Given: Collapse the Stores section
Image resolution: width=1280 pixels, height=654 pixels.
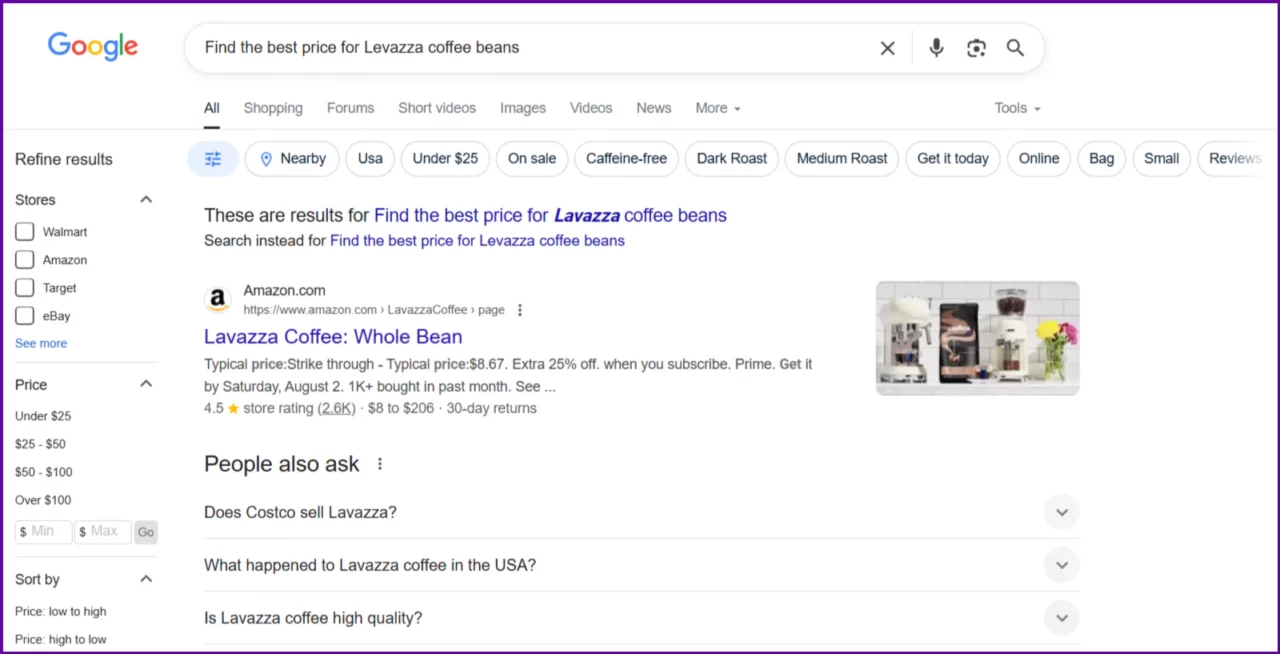Looking at the screenshot, I should (145, 198).
